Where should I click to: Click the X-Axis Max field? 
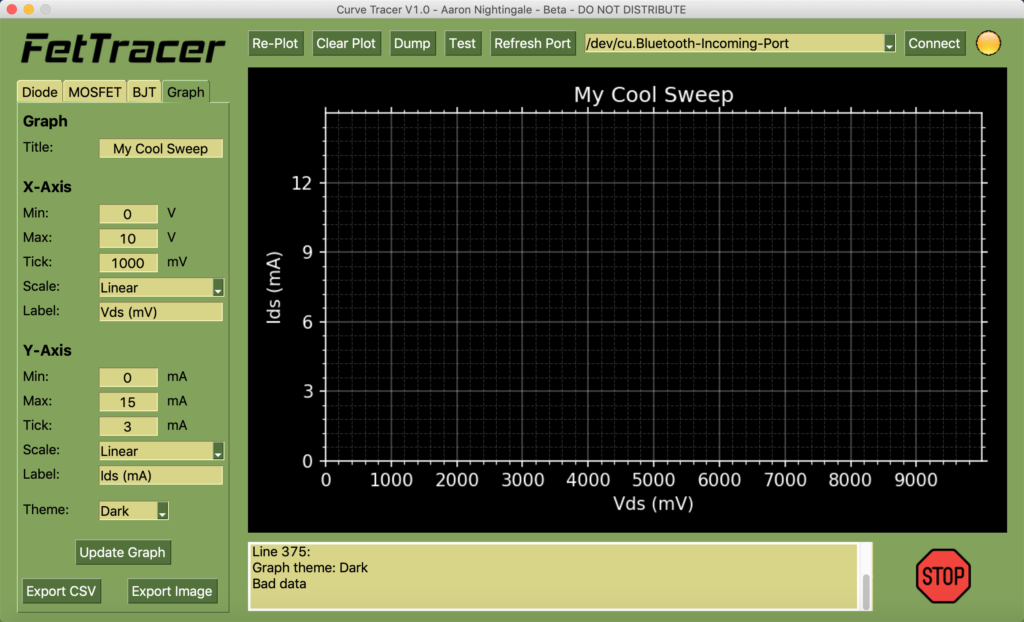tap(128, 238)
